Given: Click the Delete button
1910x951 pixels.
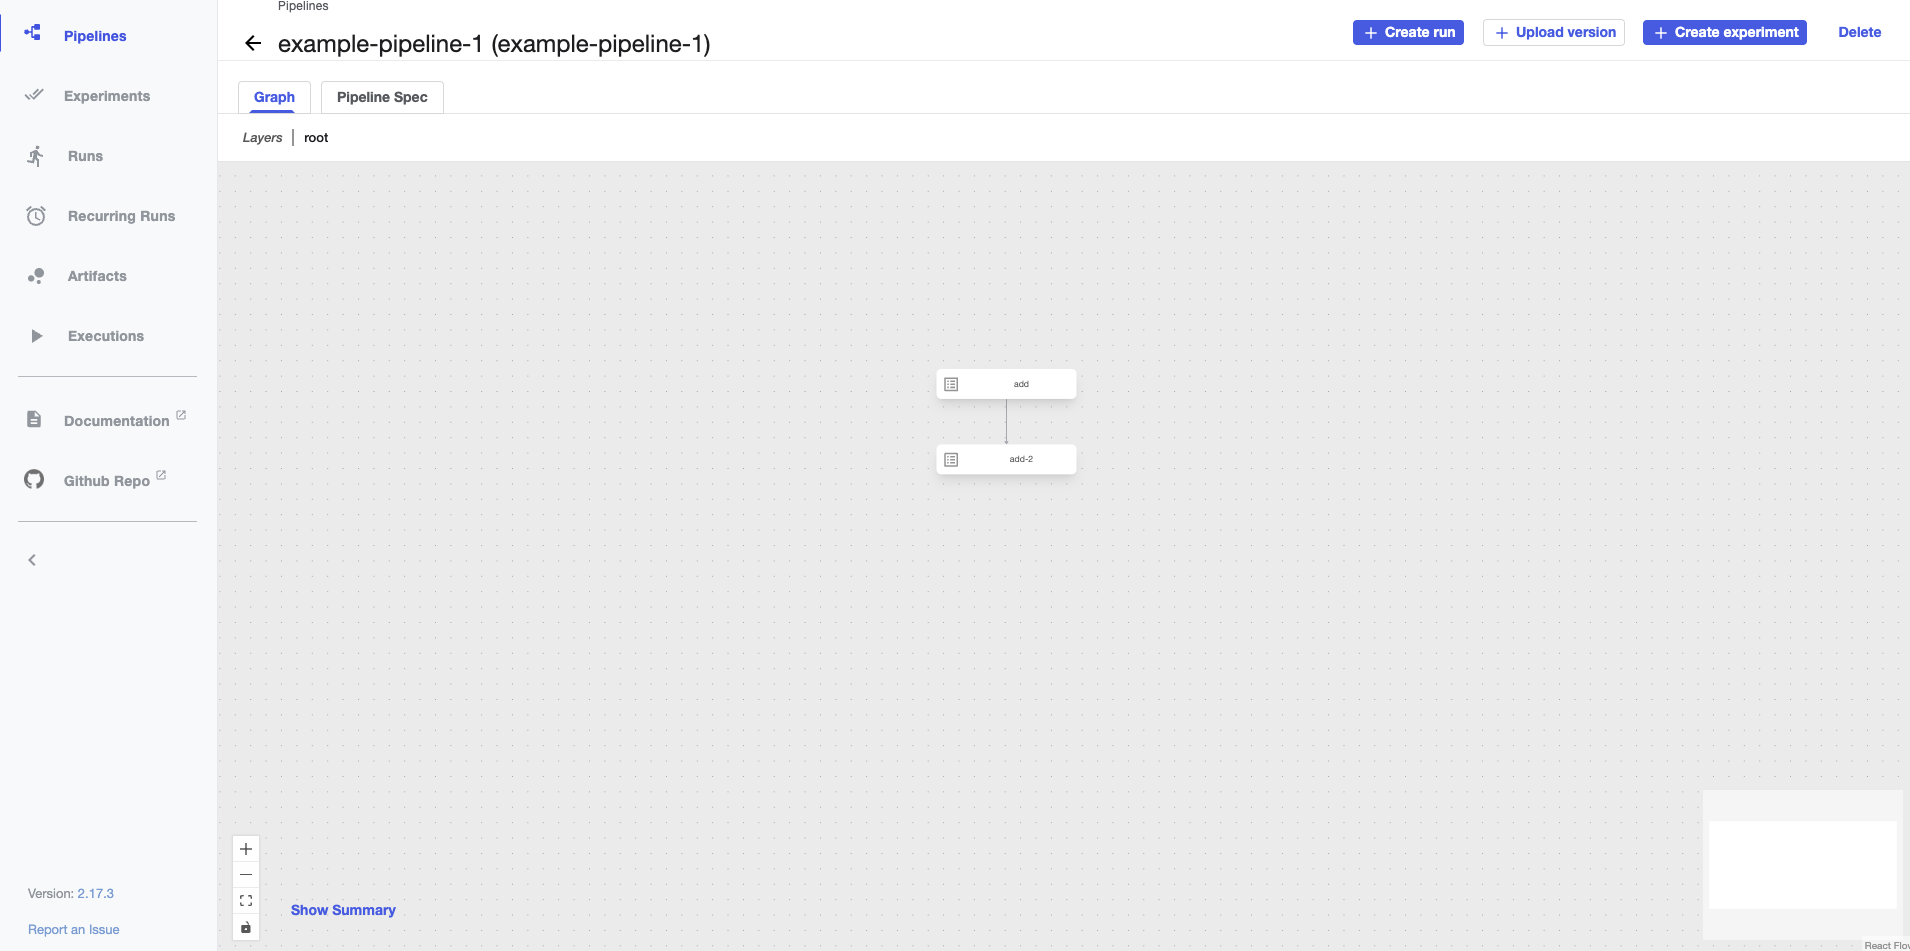Looking at the screenshot, I should point(1860,32).
